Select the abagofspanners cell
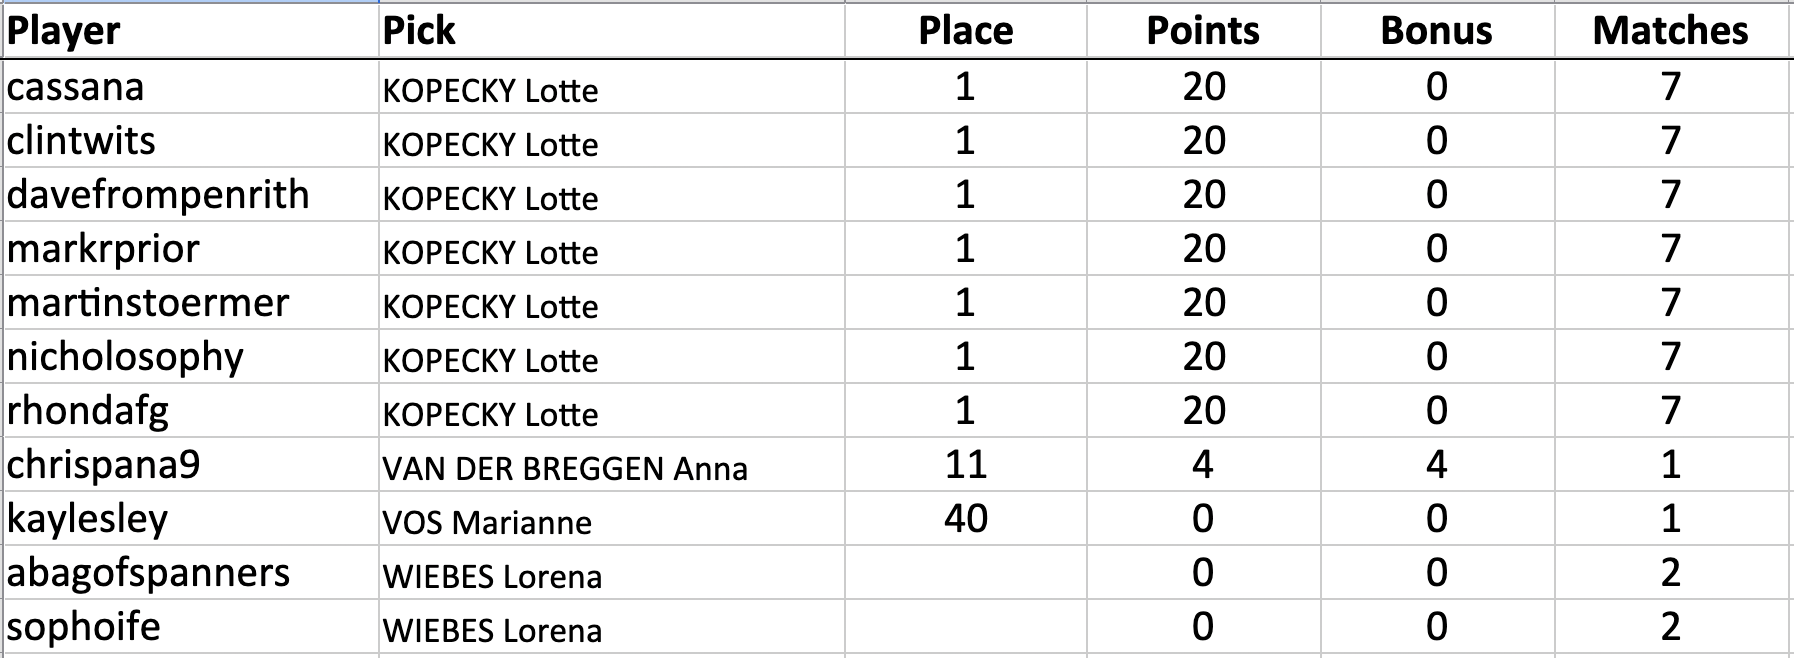Image resolution: width=1794 pixels, height=658 pixels. coord(190,573)
